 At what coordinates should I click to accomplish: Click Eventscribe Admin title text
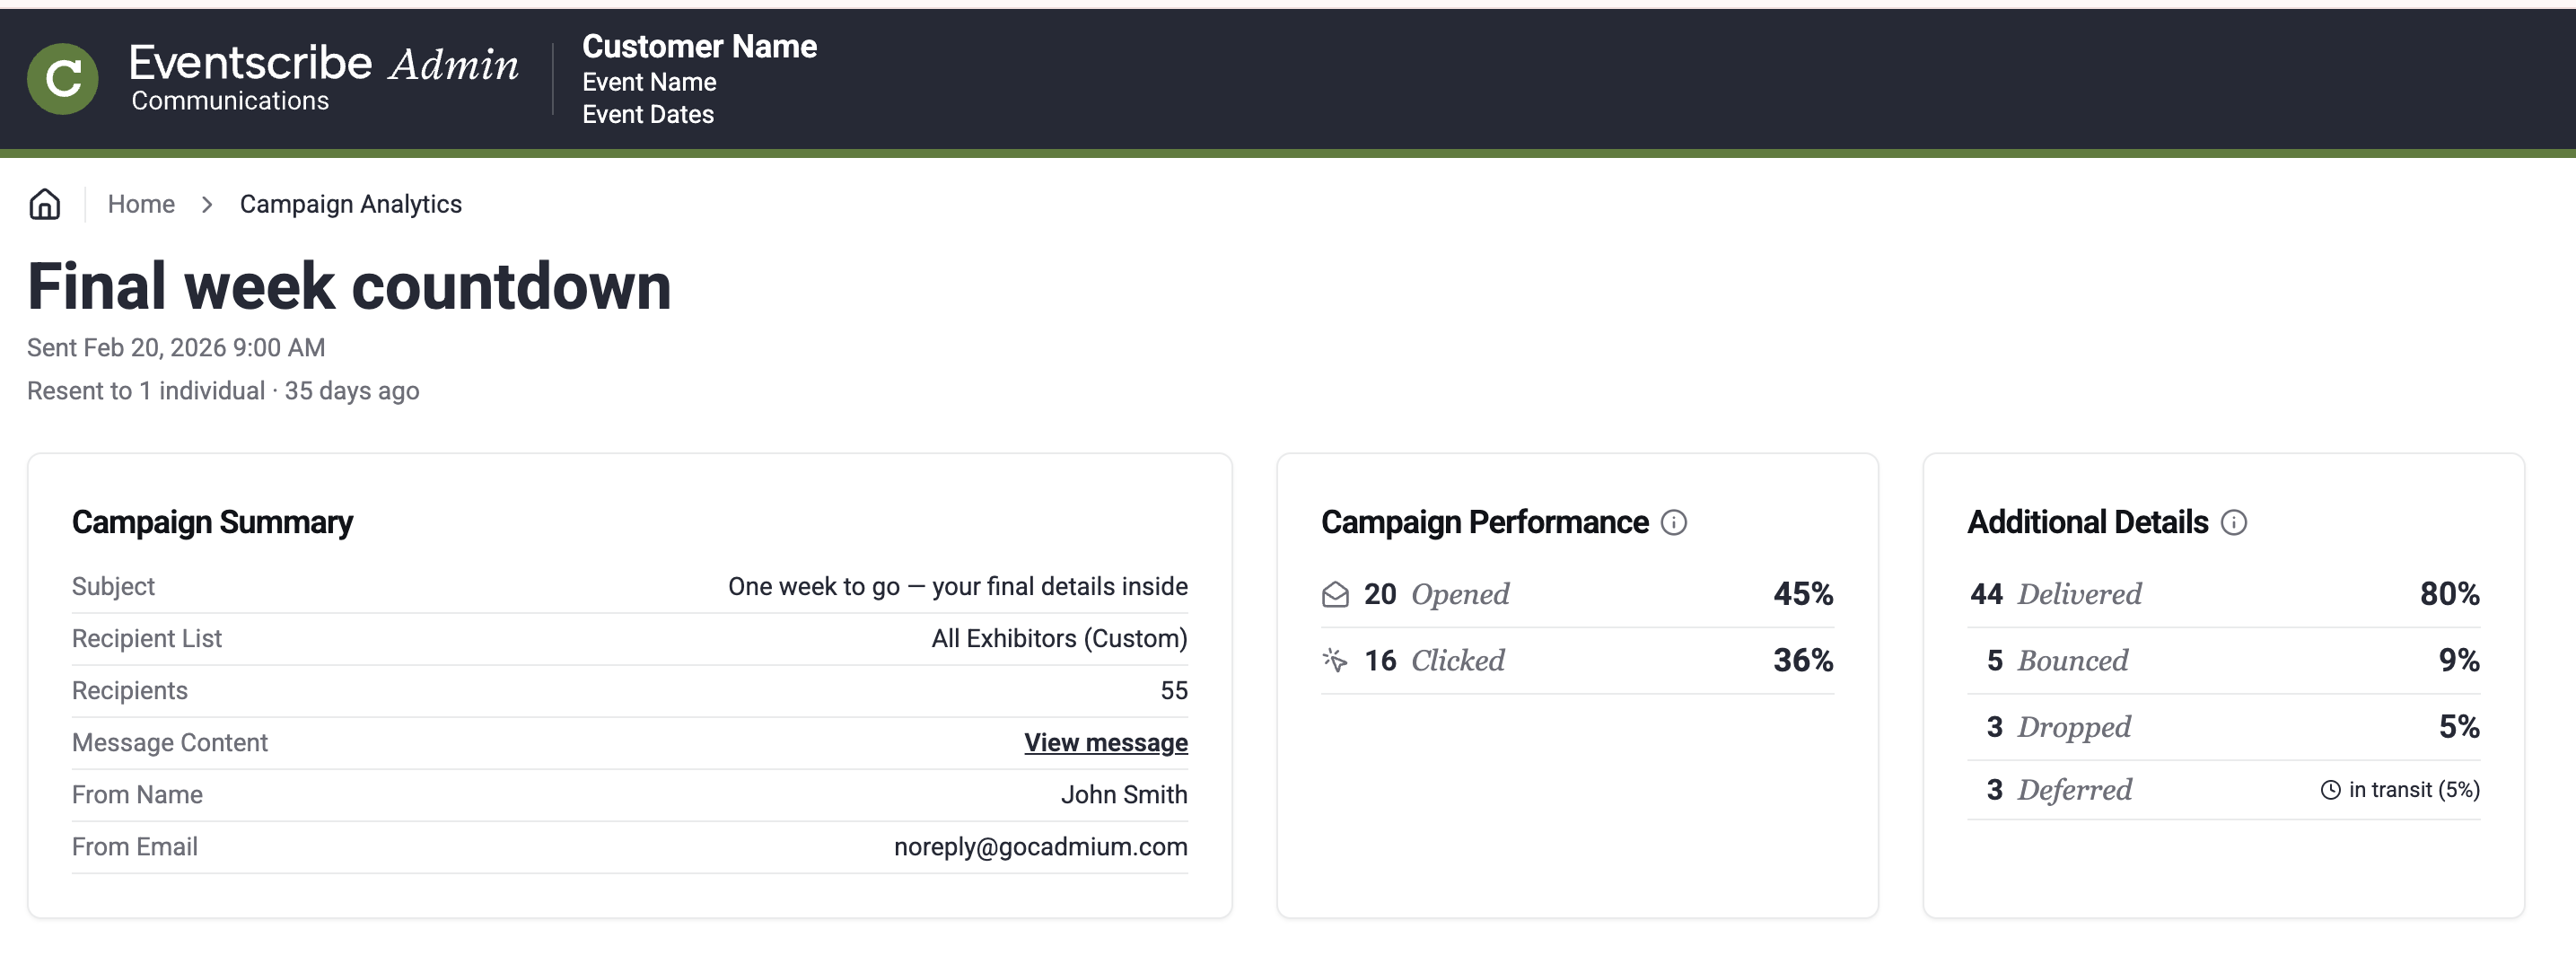pyautogui.click(x=324, y=63)
